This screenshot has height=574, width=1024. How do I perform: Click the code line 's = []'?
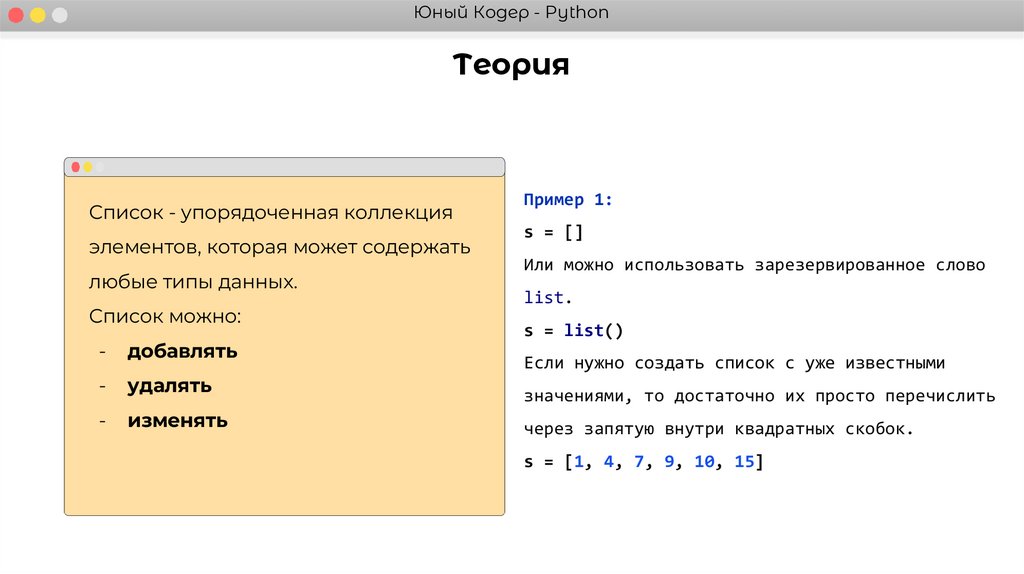point(553,232)
